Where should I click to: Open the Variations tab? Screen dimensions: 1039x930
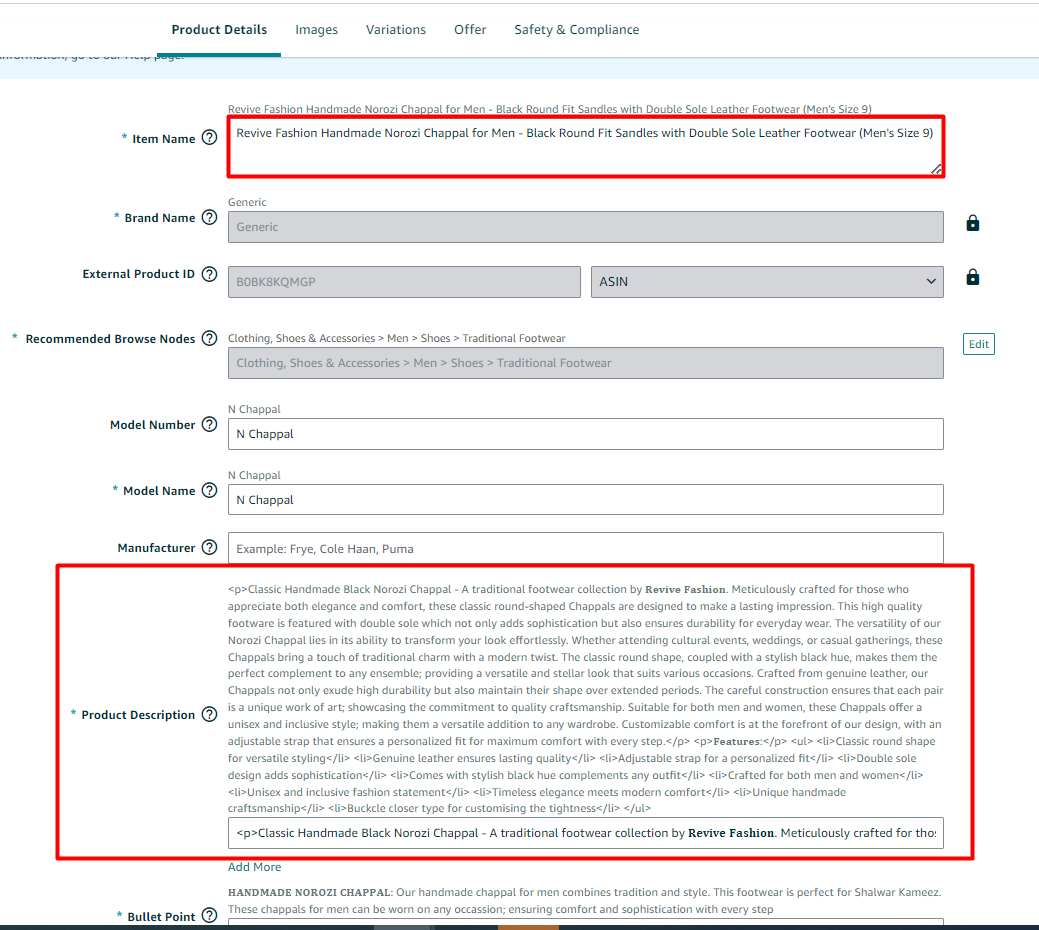396,30
